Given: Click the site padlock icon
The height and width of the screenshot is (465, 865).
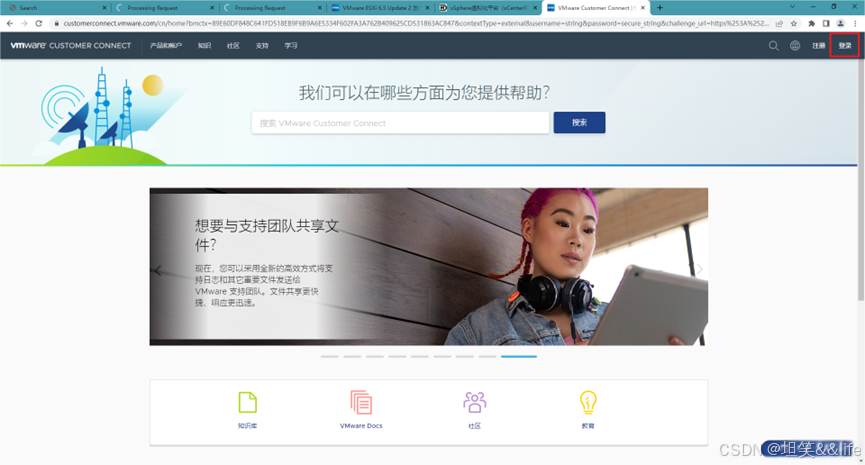Looking at the screenshot, I should (x=56, y=23).
